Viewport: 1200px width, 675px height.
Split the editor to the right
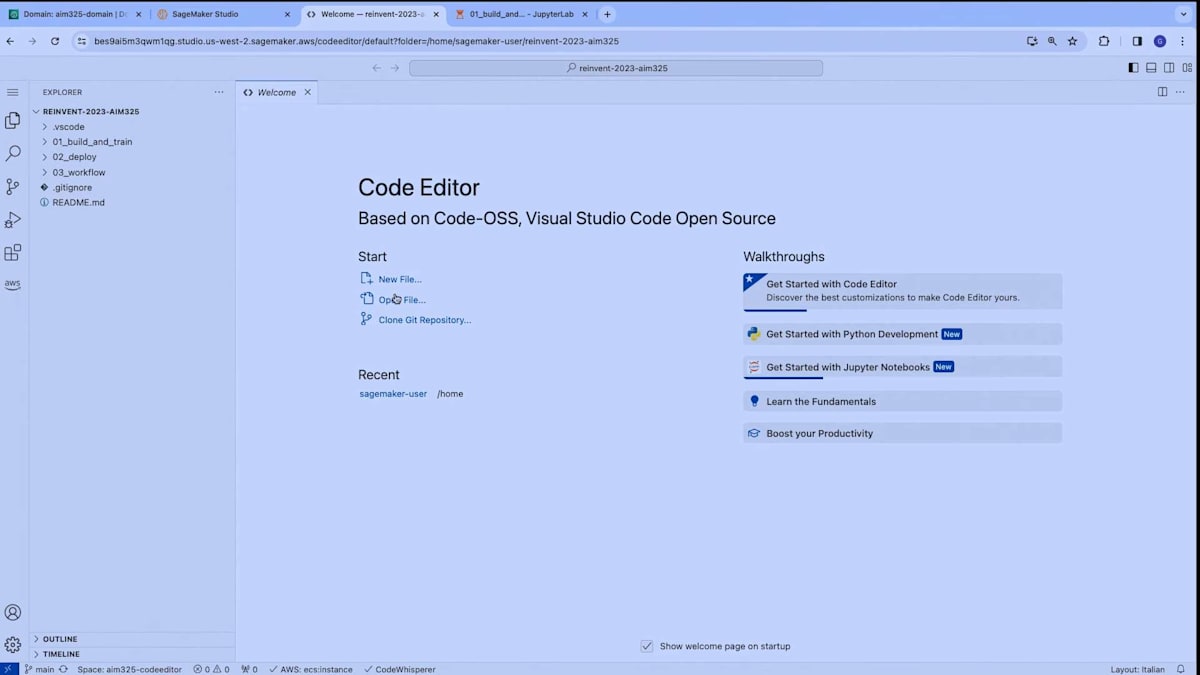point(1162,92)
